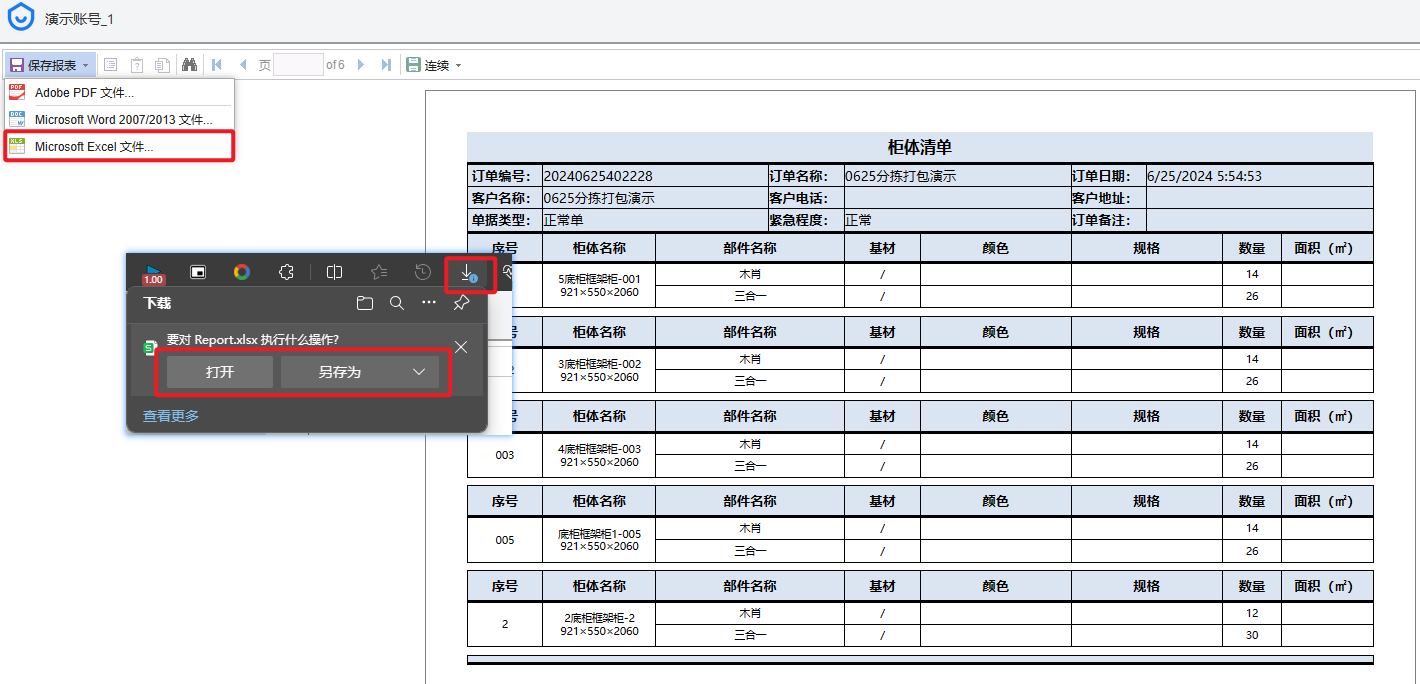Click the browser downloads arrow icon
This screenshot has height=684, width=1420.
(x=467, y=272)
